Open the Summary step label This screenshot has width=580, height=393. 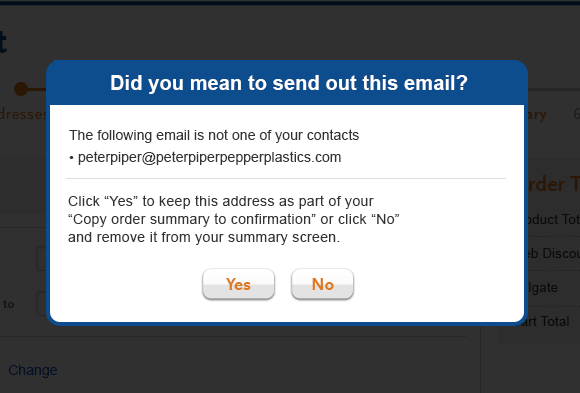tap(535, 115)
